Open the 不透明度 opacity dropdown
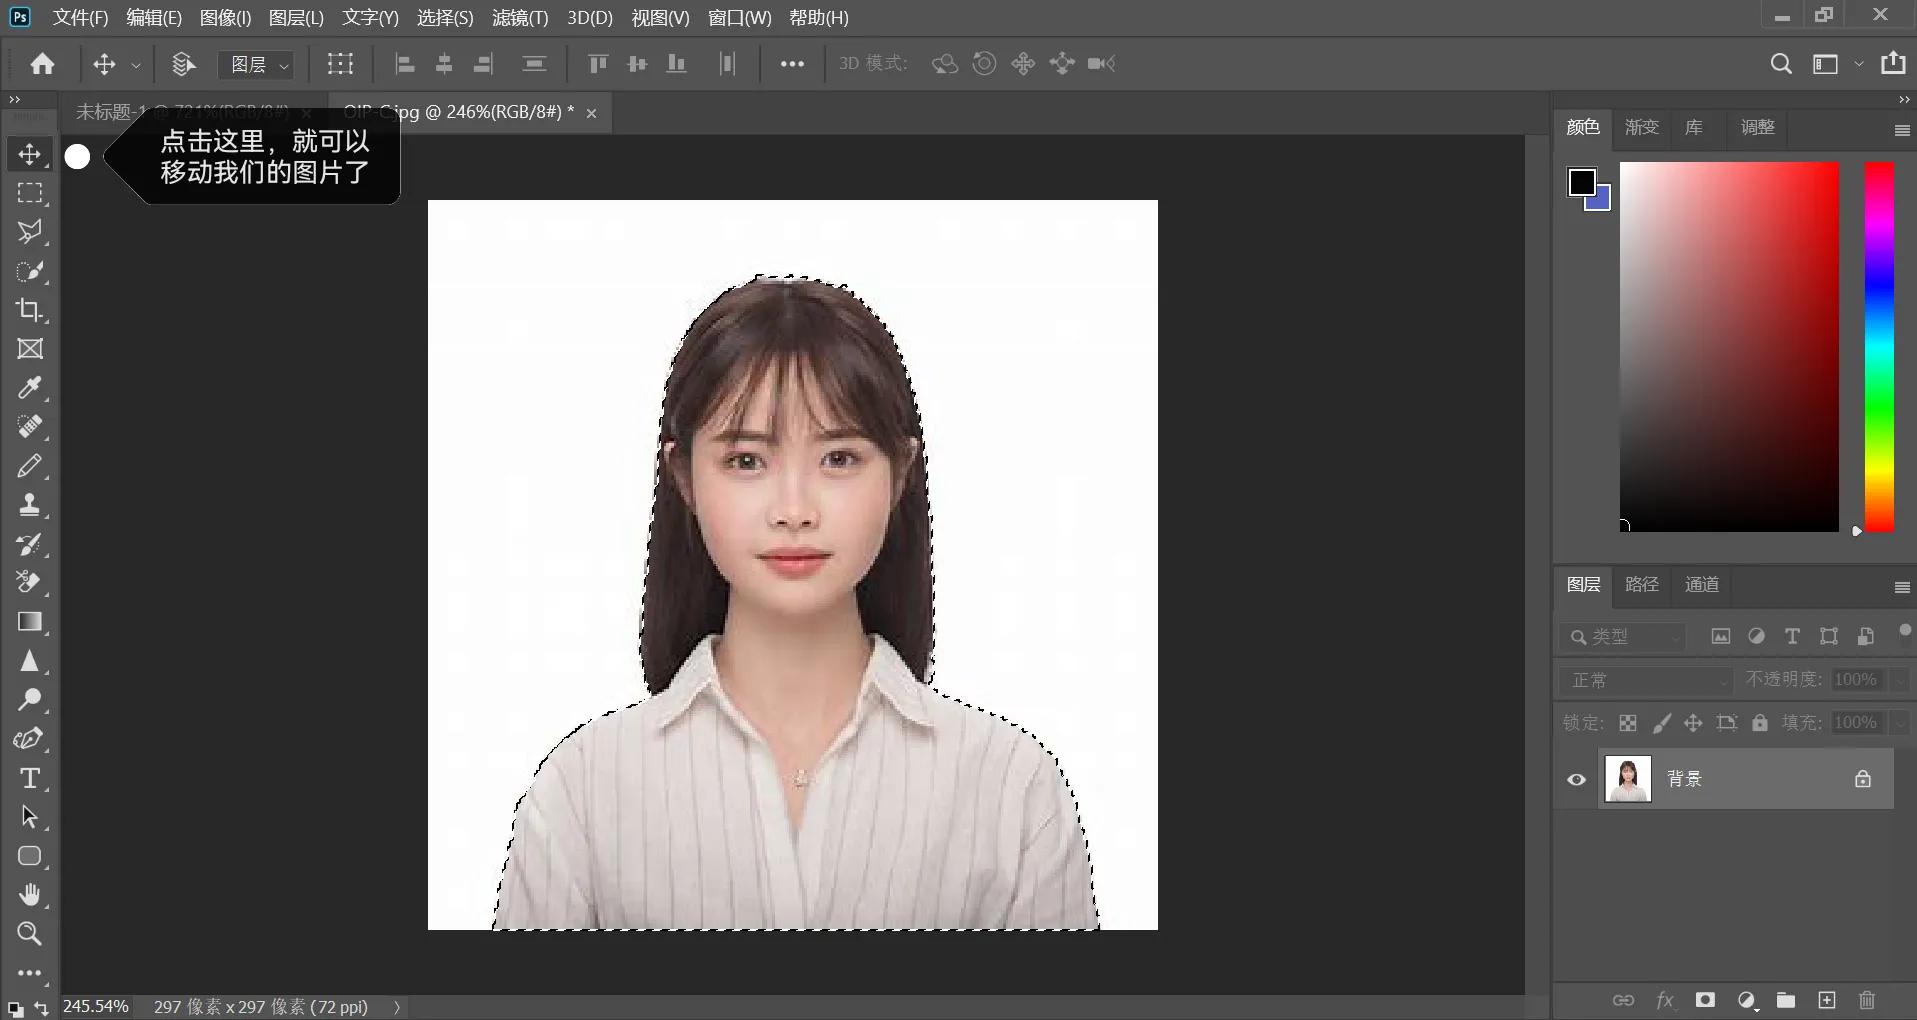 [x=1898, y=681]
